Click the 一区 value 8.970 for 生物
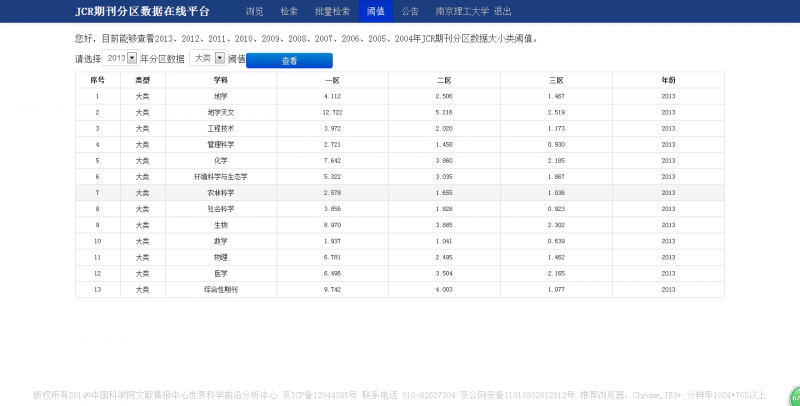800x406 pixels. (x=332, y=225)
